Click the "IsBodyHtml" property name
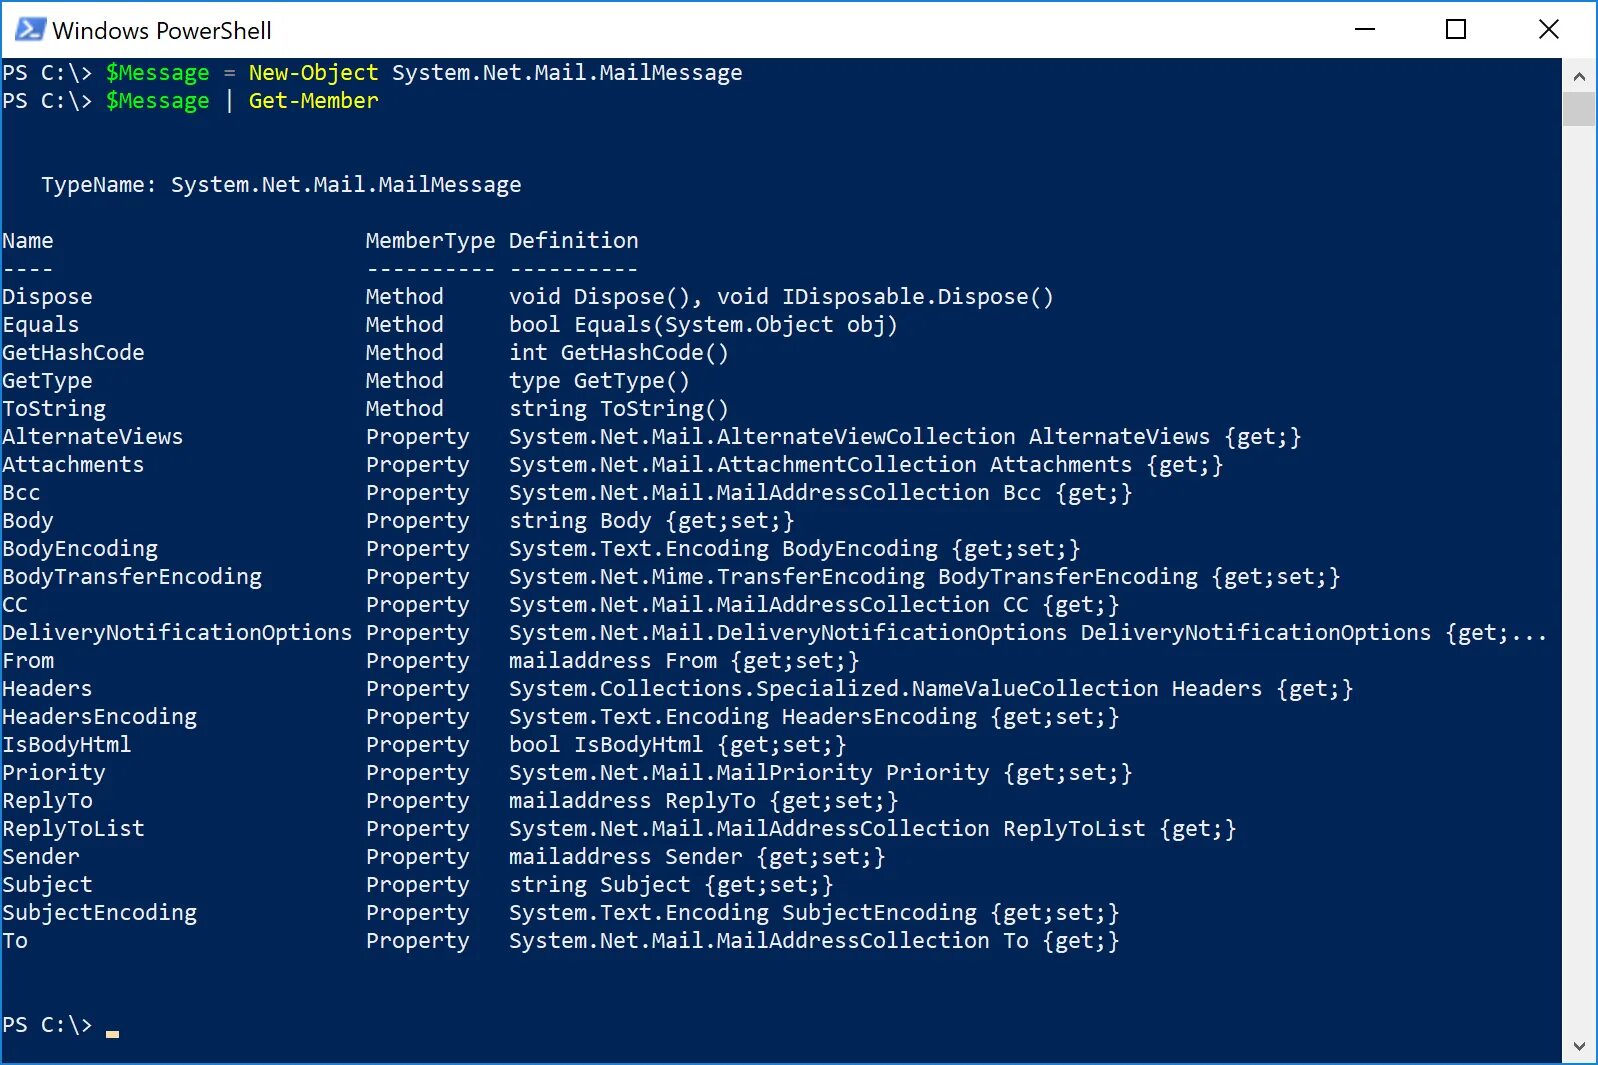Viewport: 1598px width, 1065px height. point(67,745)
